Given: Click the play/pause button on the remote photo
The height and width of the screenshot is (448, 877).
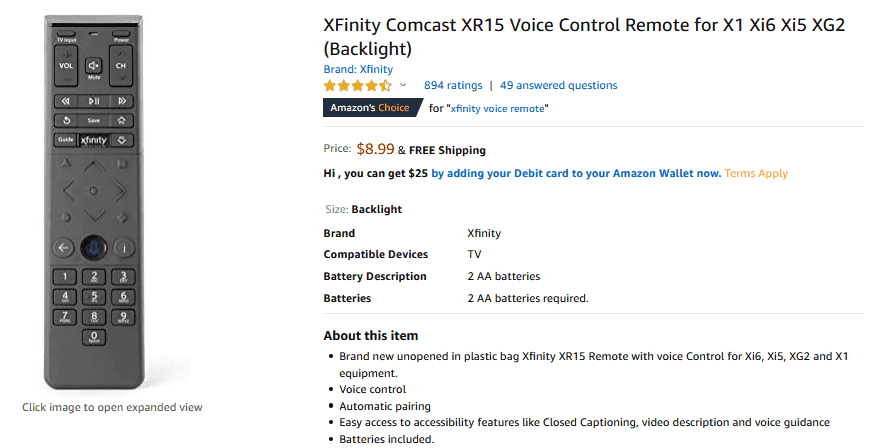Looking at the screenshot, I should point(93,101).
